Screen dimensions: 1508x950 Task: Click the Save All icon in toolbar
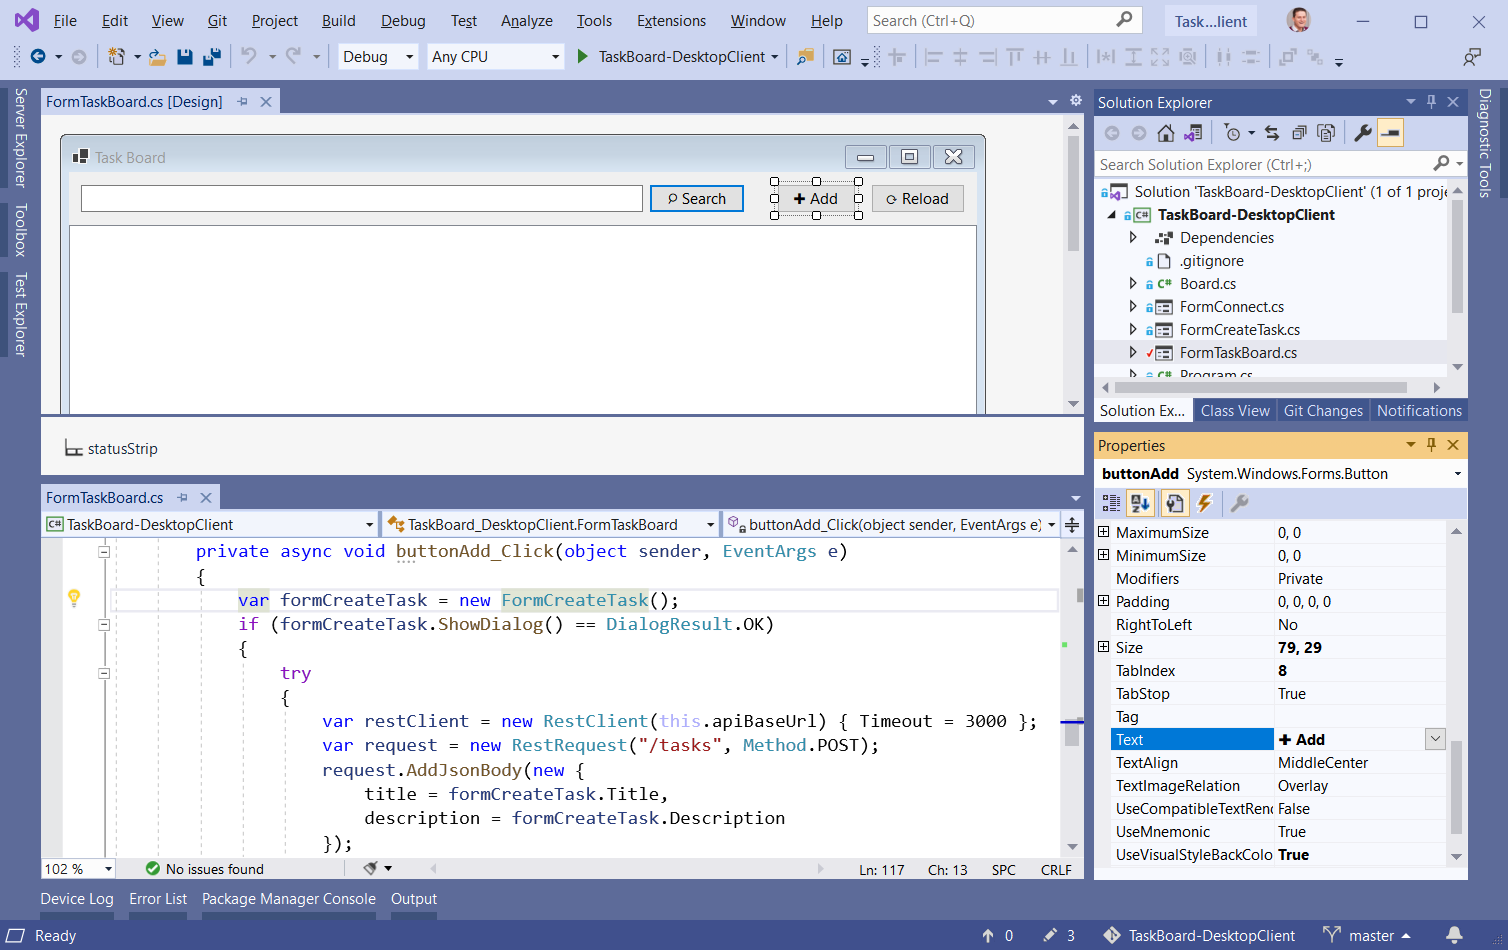pos(210,57)
